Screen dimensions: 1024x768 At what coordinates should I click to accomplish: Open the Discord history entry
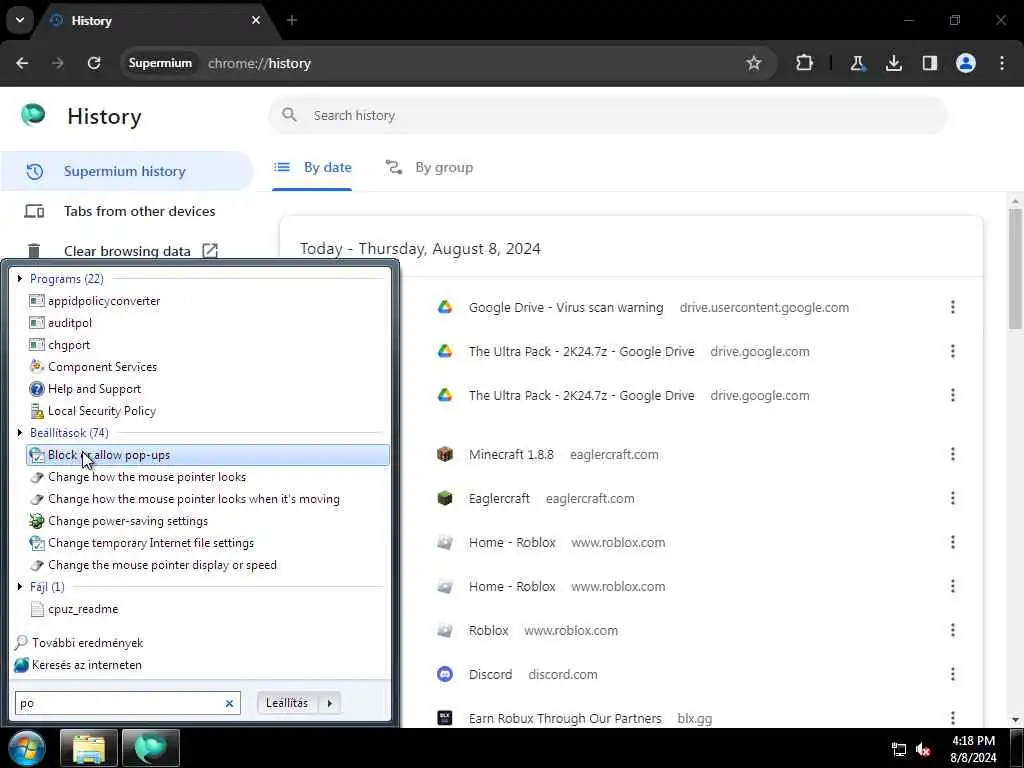pyautogui.click(x=490, y=675)
